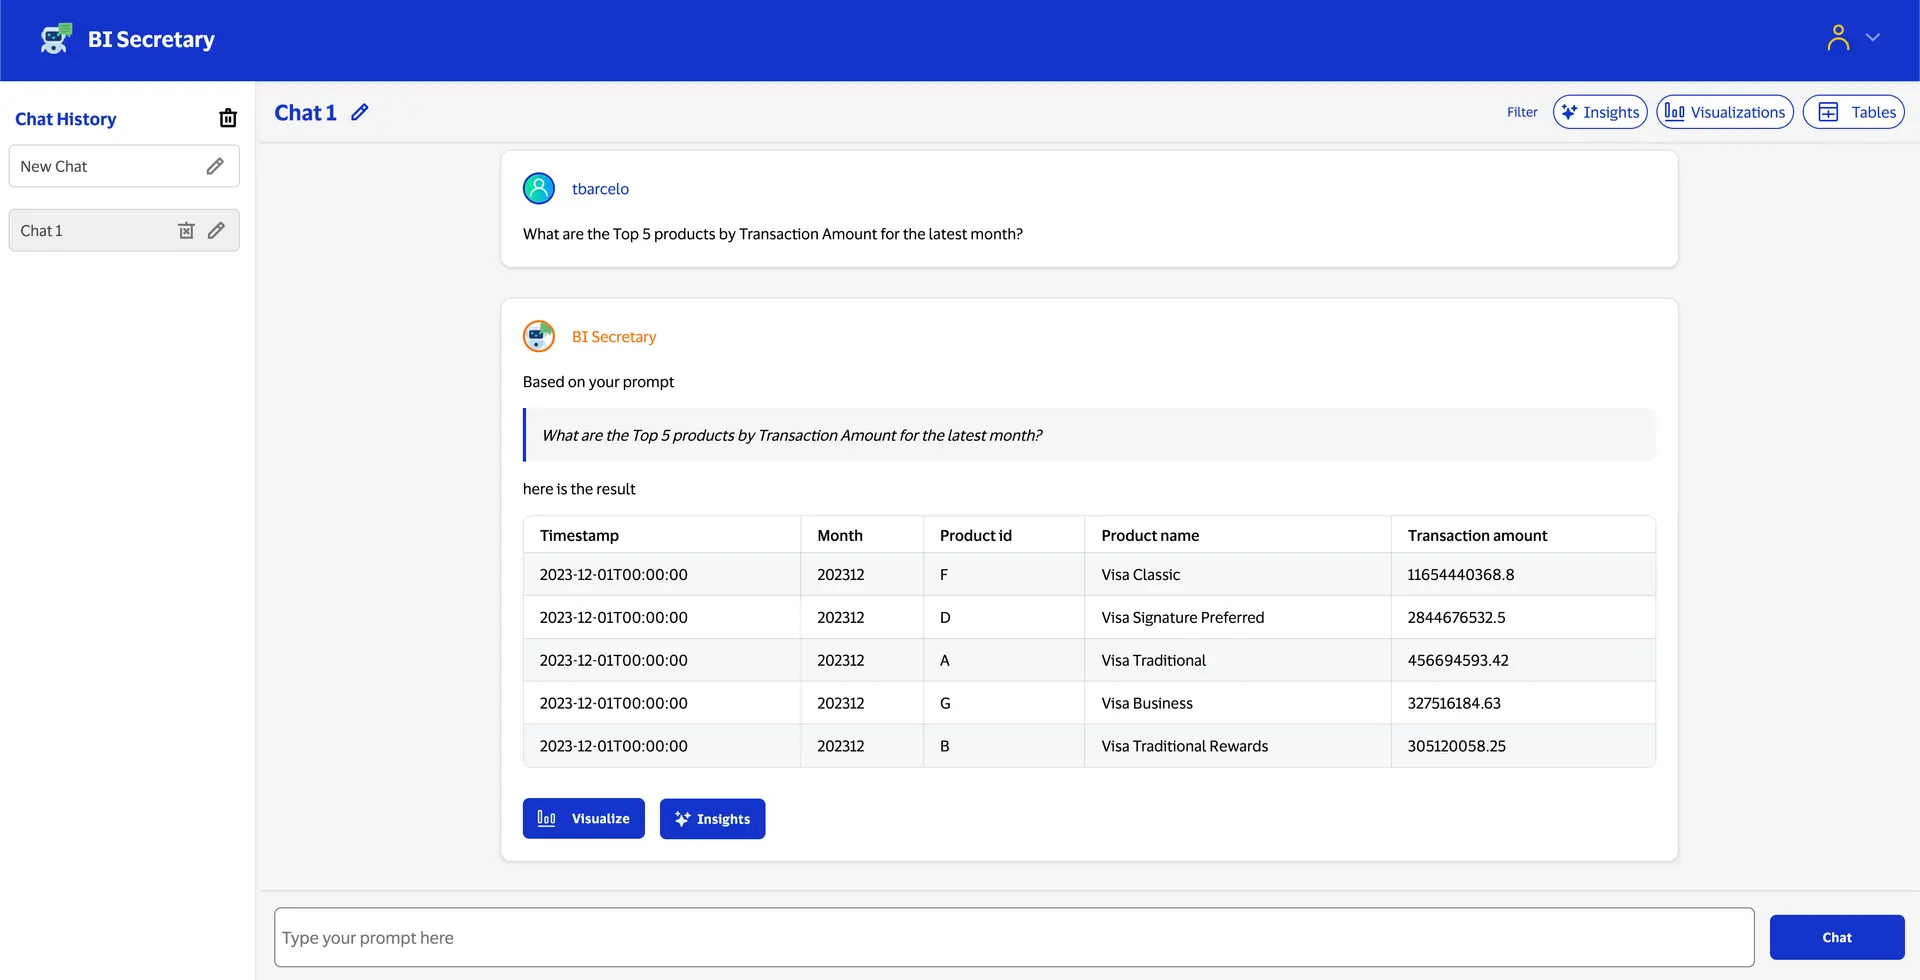The height and width of the screenshot is (980, 1920).
Task: Enable the Visualizations filter
Action: click(1725, 112)
